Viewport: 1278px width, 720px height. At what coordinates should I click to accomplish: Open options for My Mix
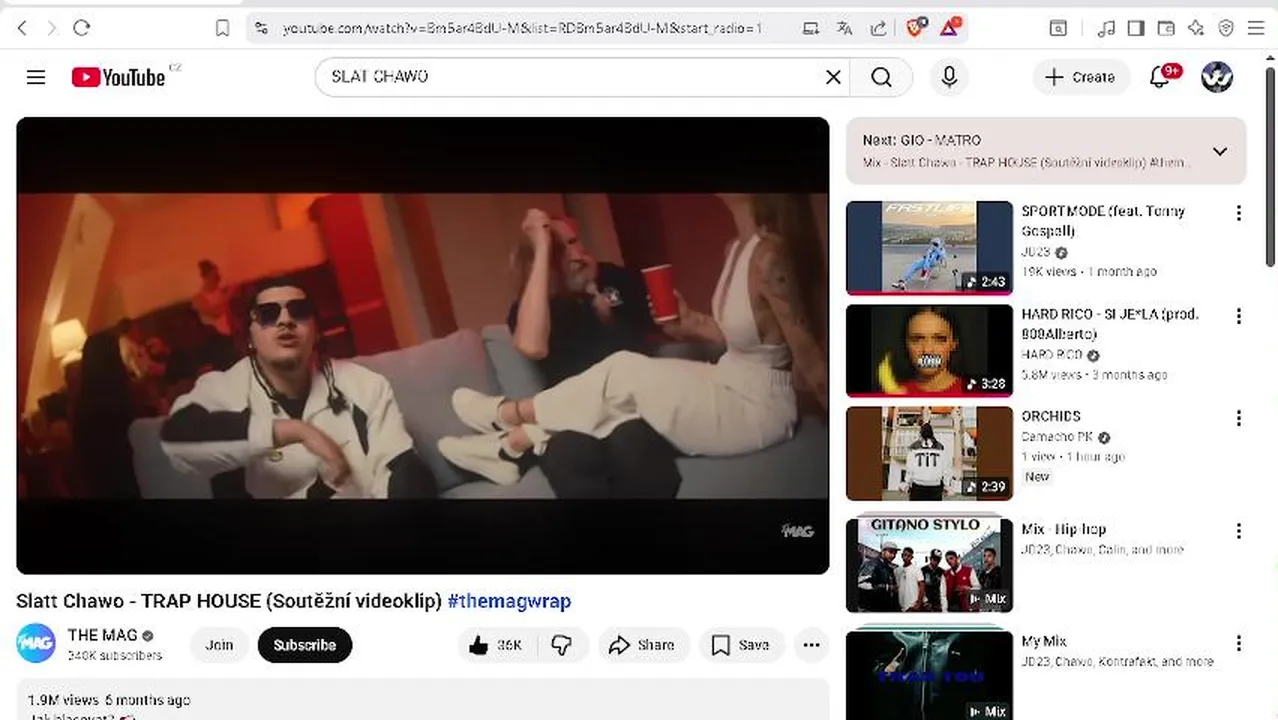click(x=1239, y=643)
